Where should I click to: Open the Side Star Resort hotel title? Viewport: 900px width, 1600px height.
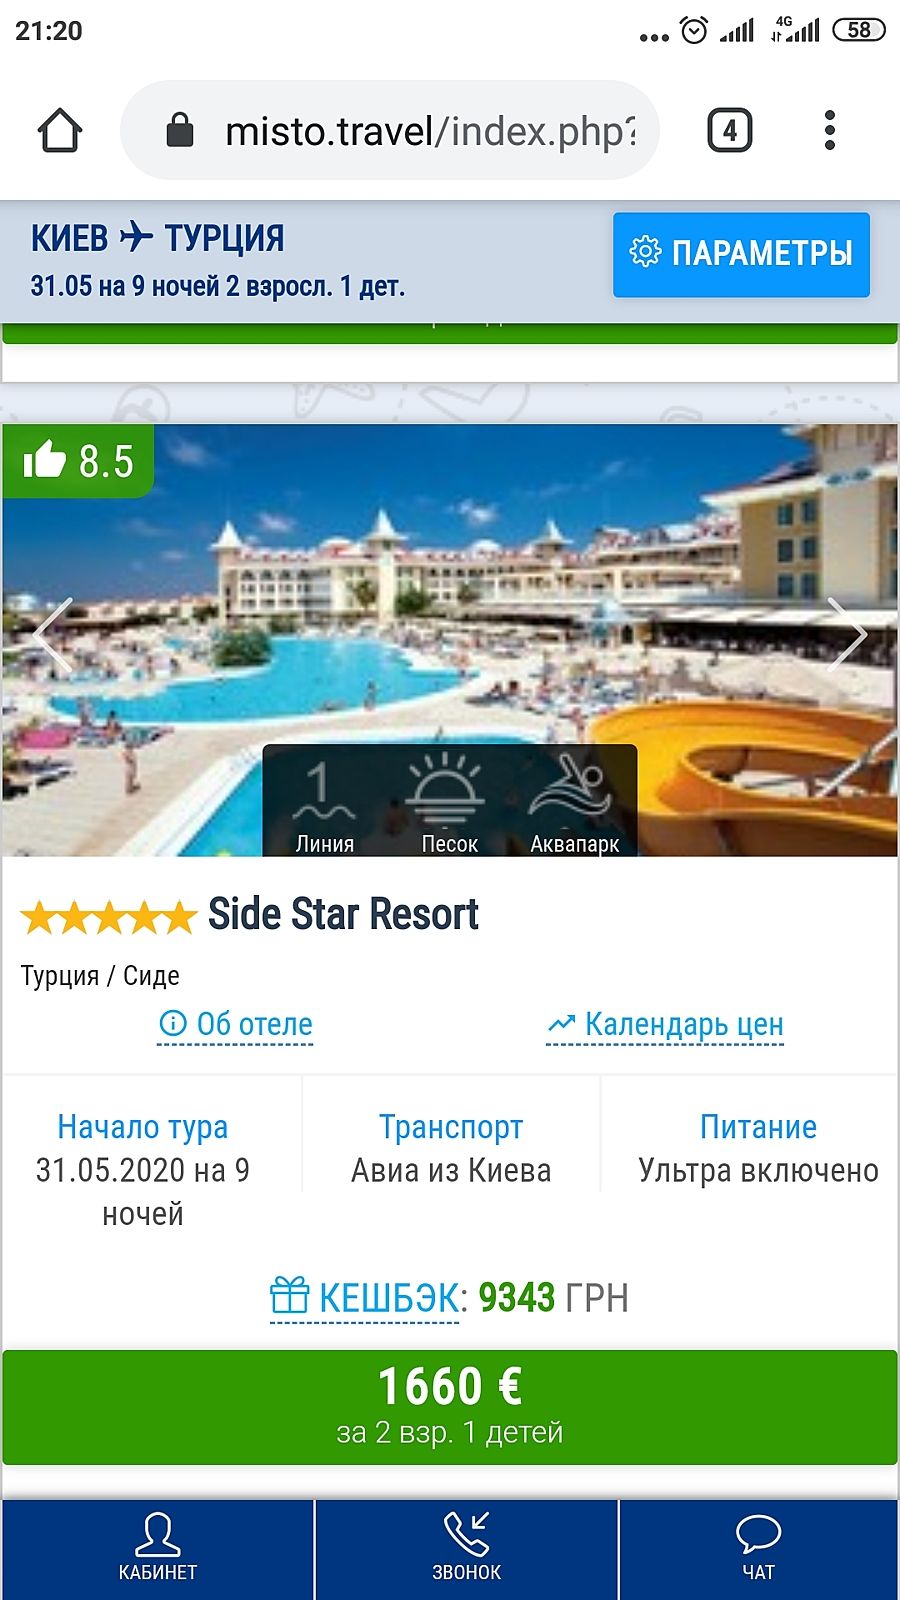[343, 914]
